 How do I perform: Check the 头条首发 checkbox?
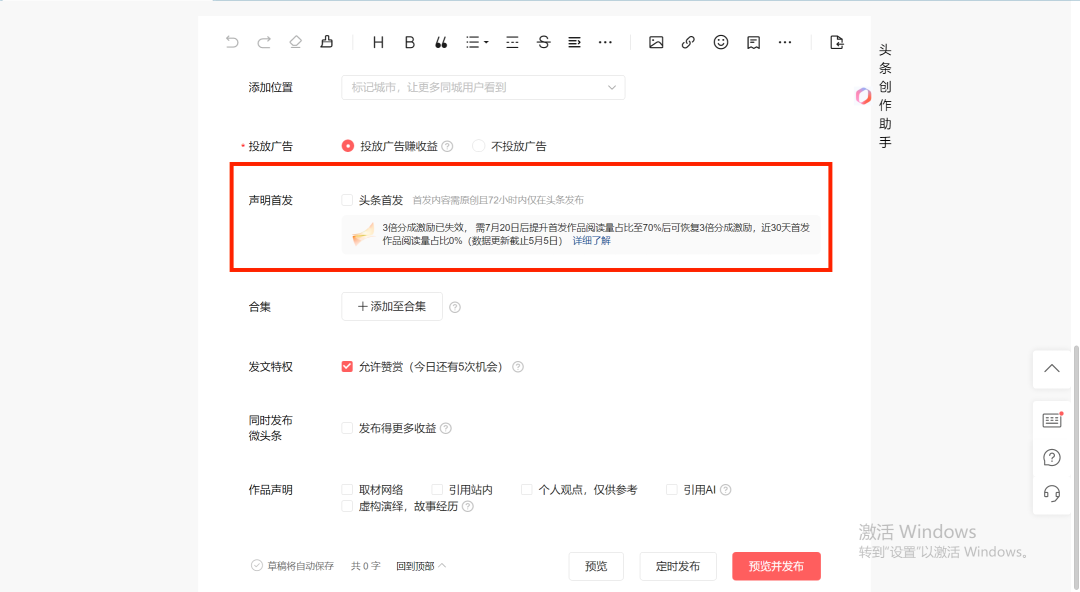coord(347,200)
